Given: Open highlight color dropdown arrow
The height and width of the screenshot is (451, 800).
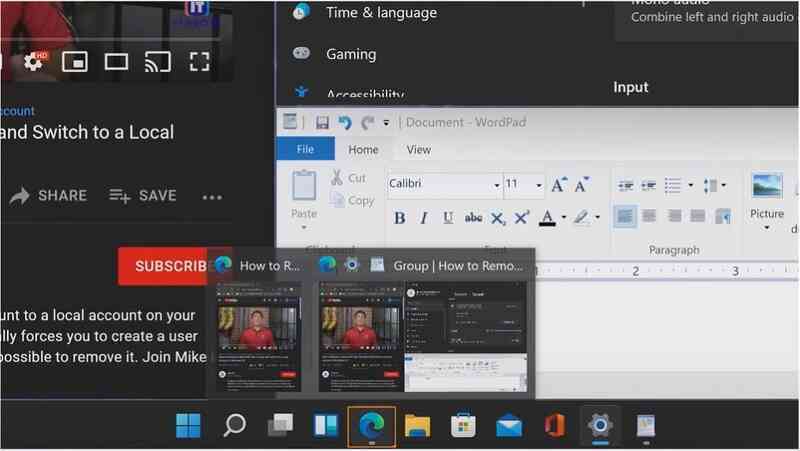Looking at the screenshot, I should (x=597, y=218).
